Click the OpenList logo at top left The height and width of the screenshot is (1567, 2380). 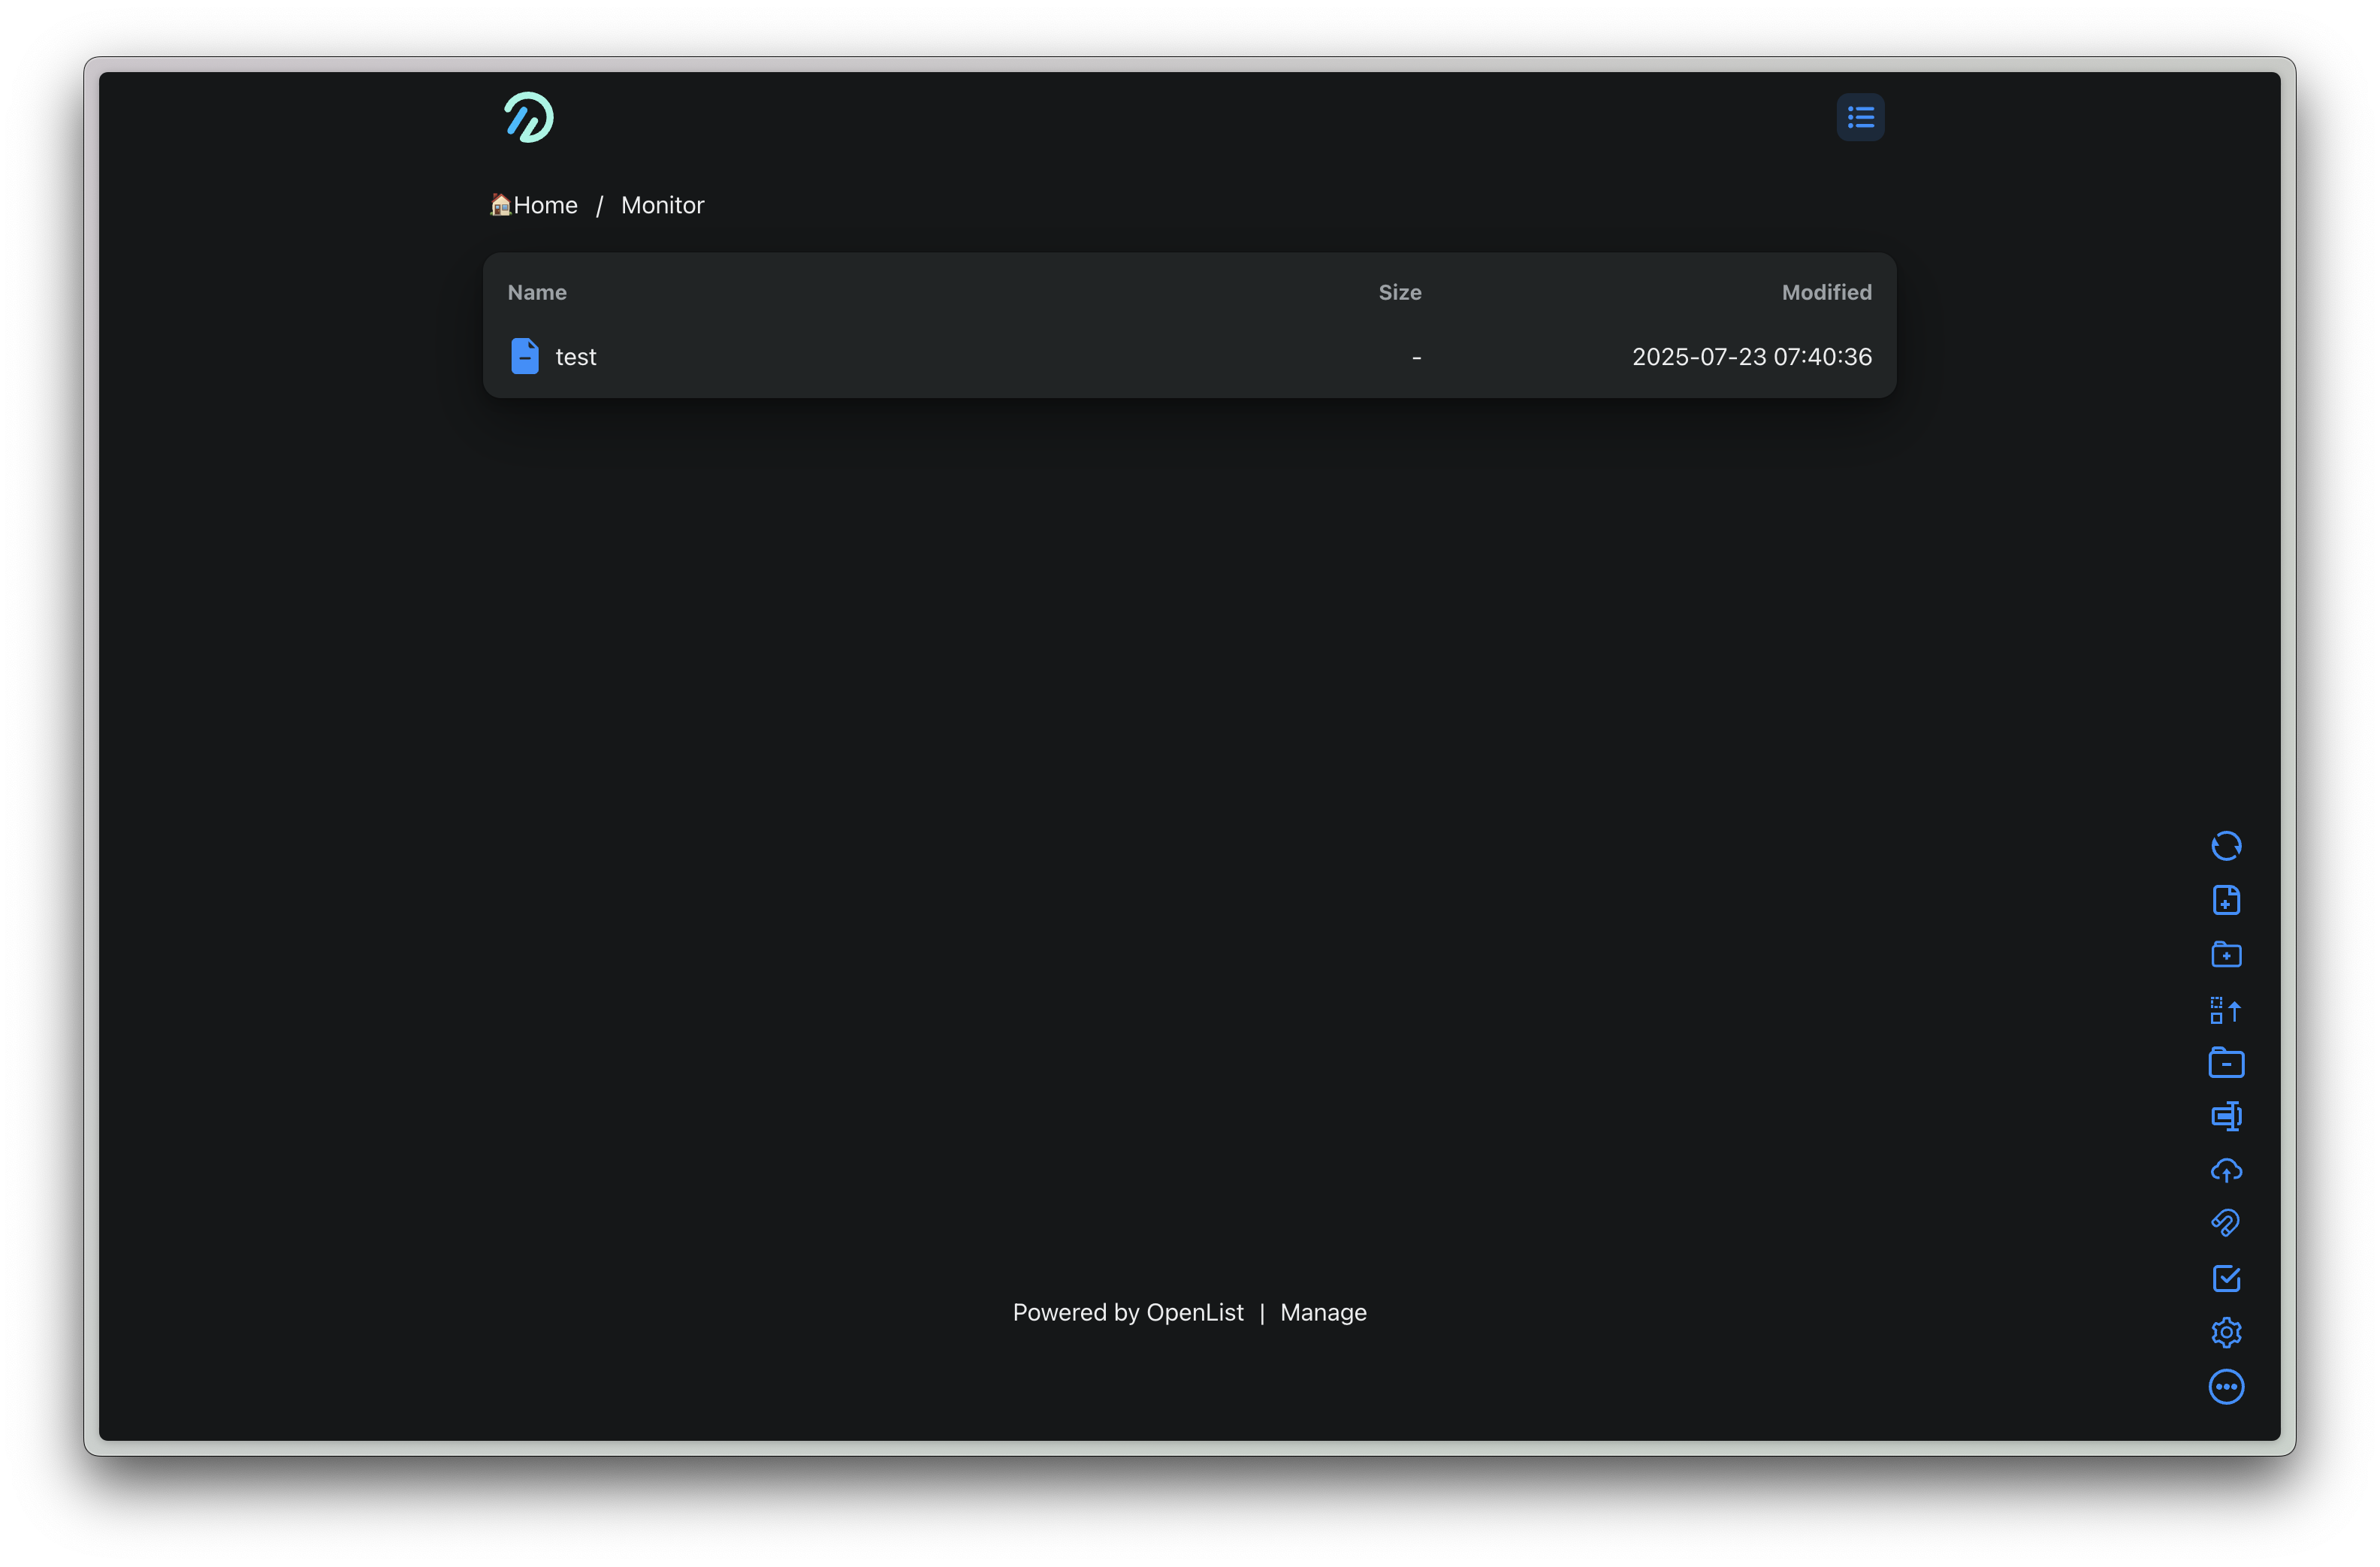click(529, 118)
